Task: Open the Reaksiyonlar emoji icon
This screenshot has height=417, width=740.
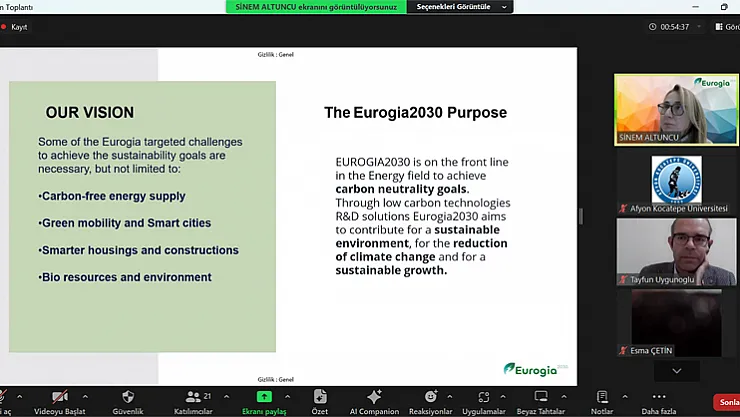Action: (430, 397)
